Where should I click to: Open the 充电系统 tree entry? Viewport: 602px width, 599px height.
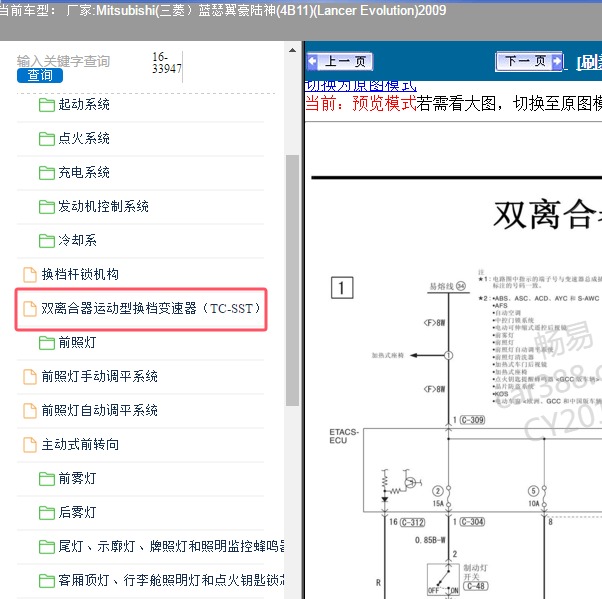[84, 172]
